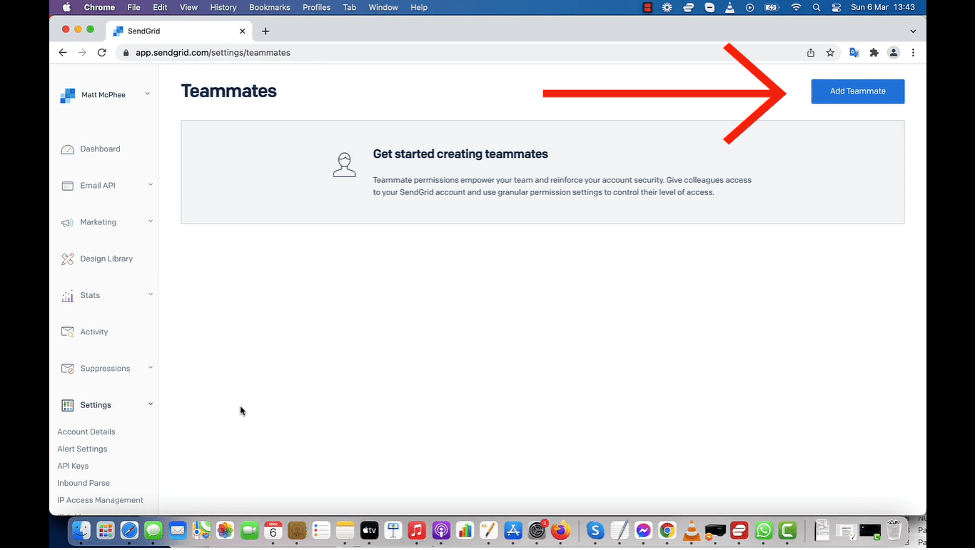
Task: Open API Keys settings link
Action: coord(73,467)
